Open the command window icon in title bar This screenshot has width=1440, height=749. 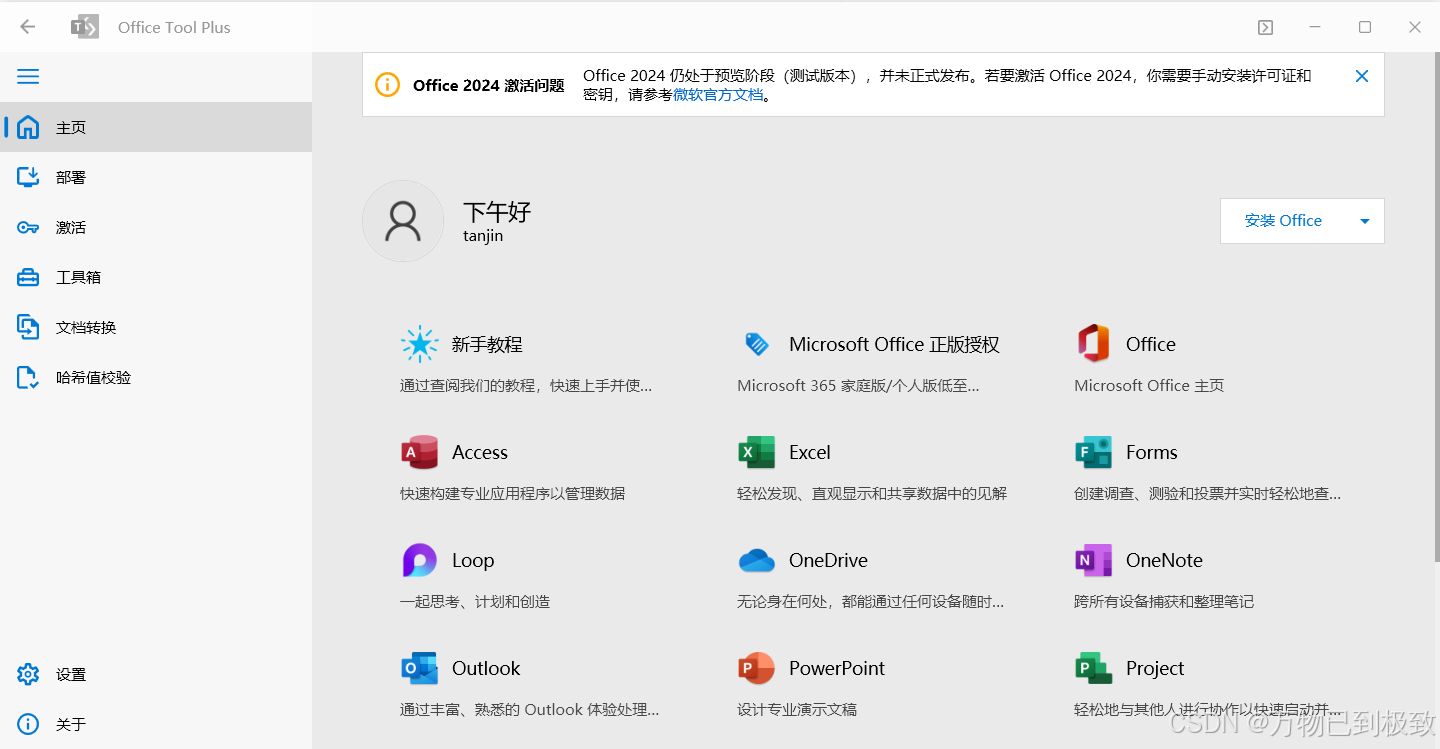click(1265, 27)
